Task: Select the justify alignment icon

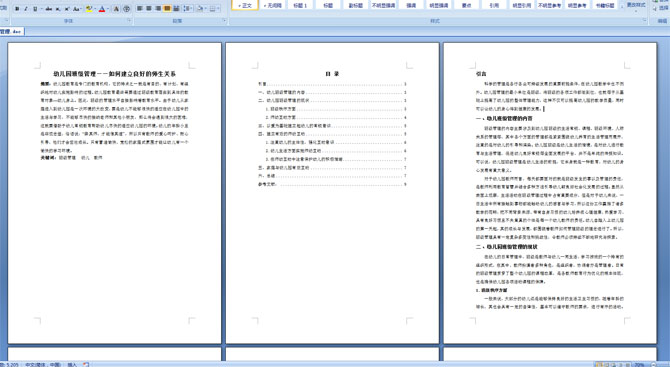Action: [167, 8]
